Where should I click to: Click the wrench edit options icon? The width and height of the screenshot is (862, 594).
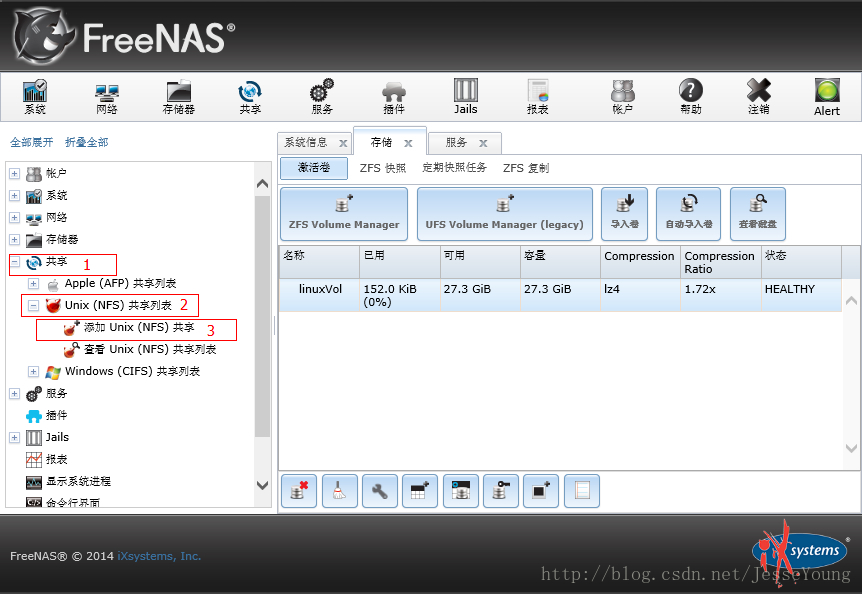click(380, 491)
